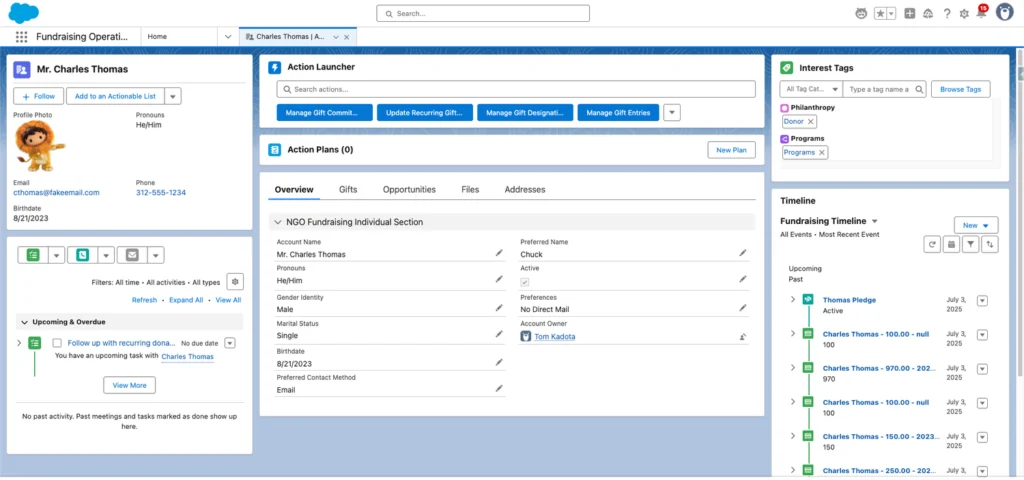
Task: Expand the Thomas Pledge timeline entry
Action: pyautogui.click(x=792, y=299)
